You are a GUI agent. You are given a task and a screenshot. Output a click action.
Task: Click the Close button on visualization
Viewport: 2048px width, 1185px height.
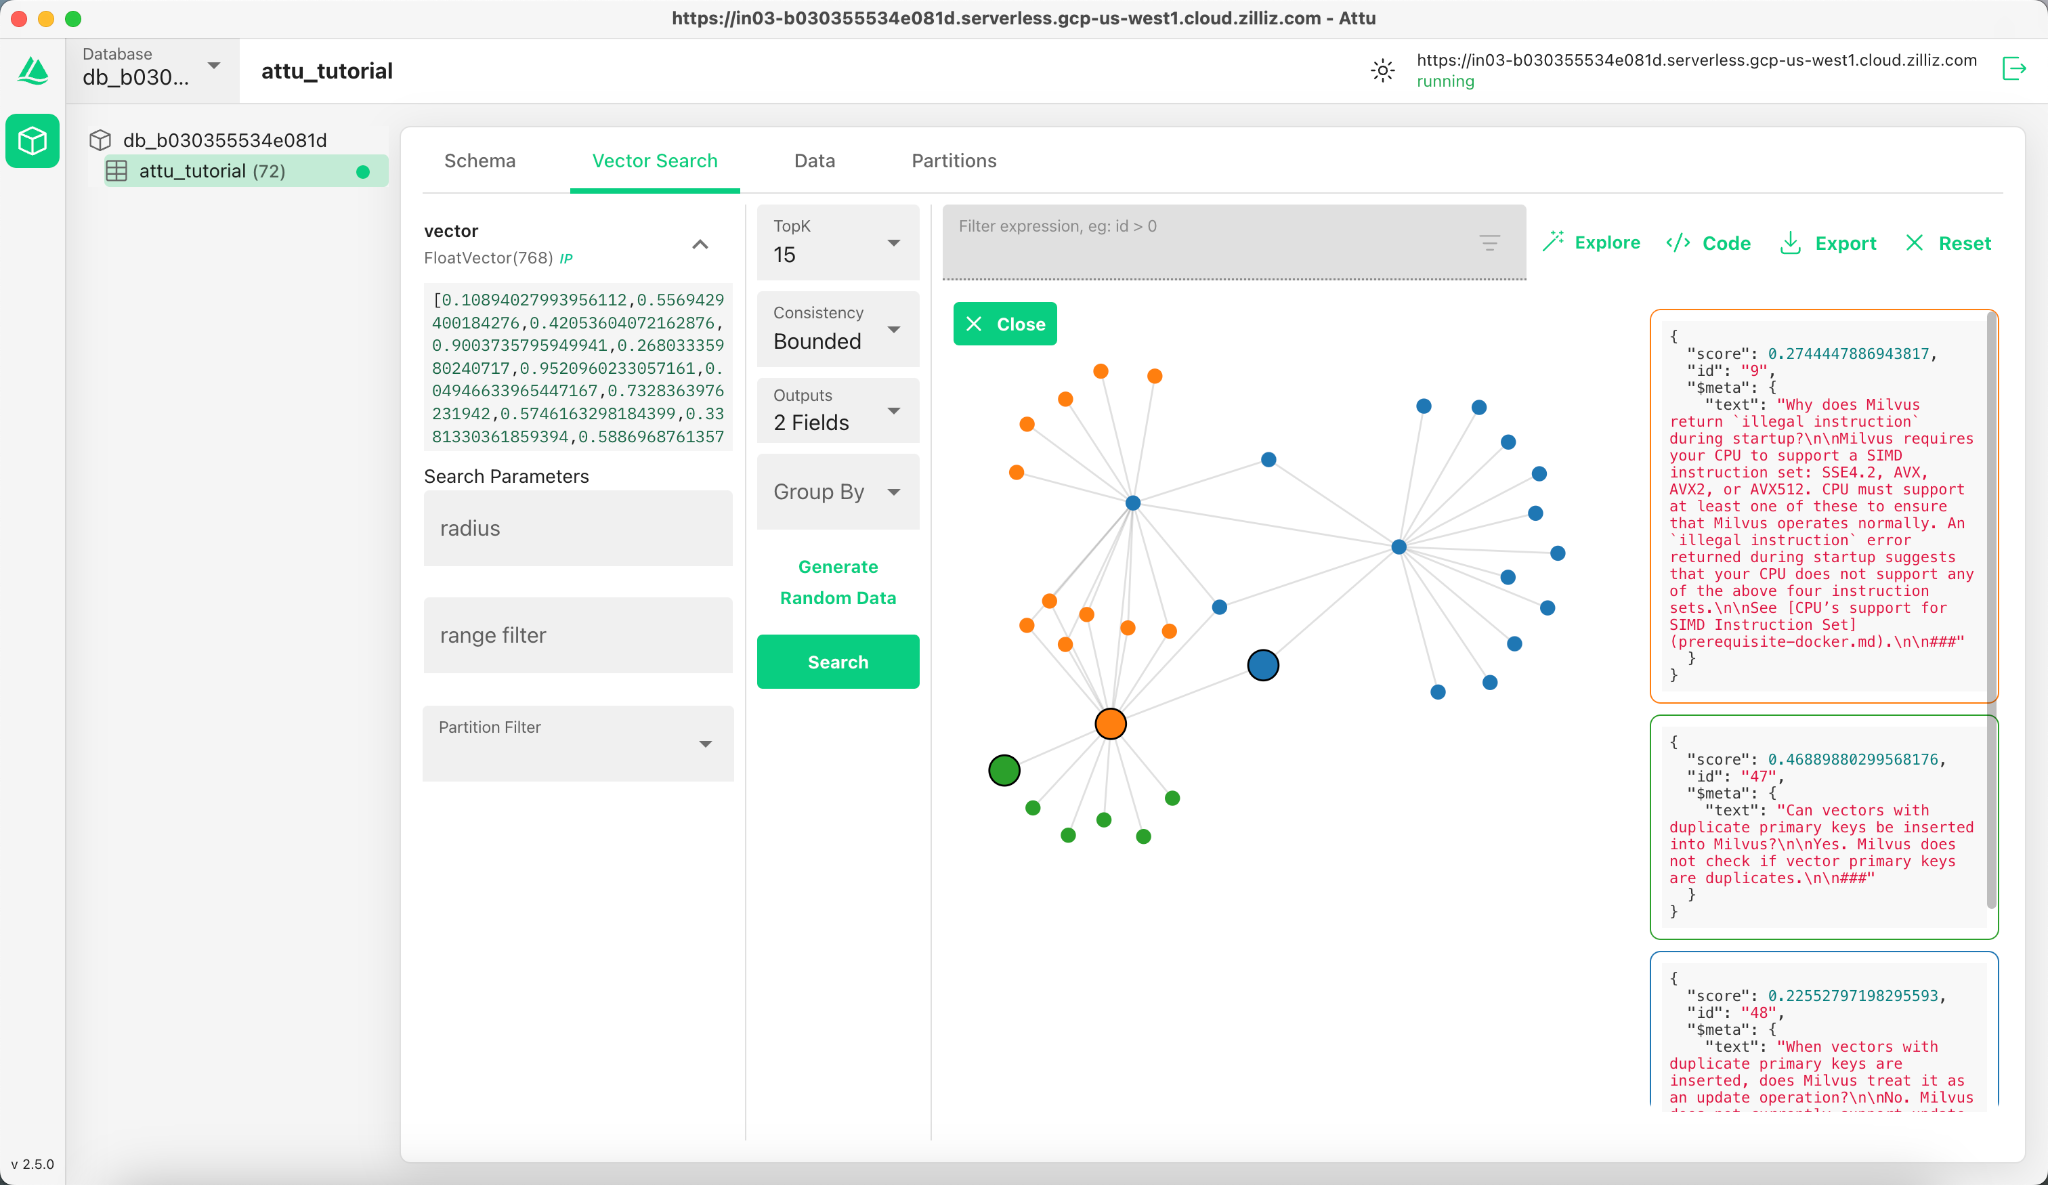click(1004, 323)
